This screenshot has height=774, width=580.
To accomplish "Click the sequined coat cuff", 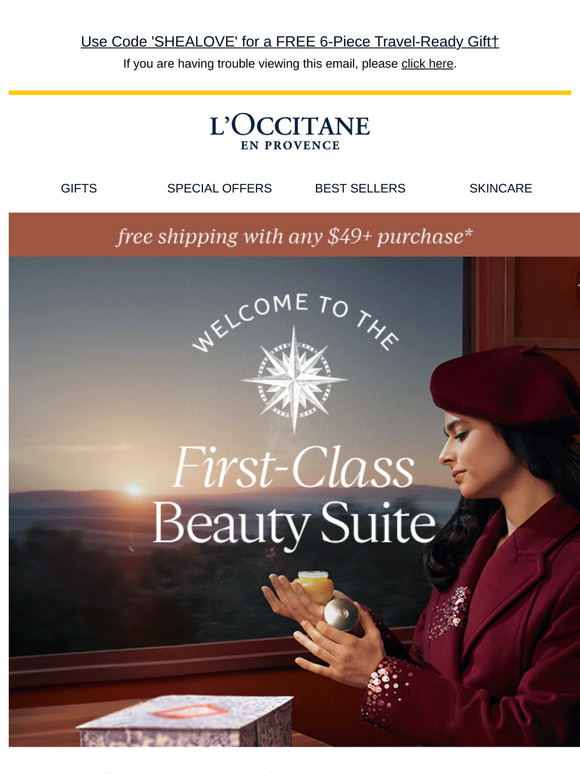I will tap(387, 691).
